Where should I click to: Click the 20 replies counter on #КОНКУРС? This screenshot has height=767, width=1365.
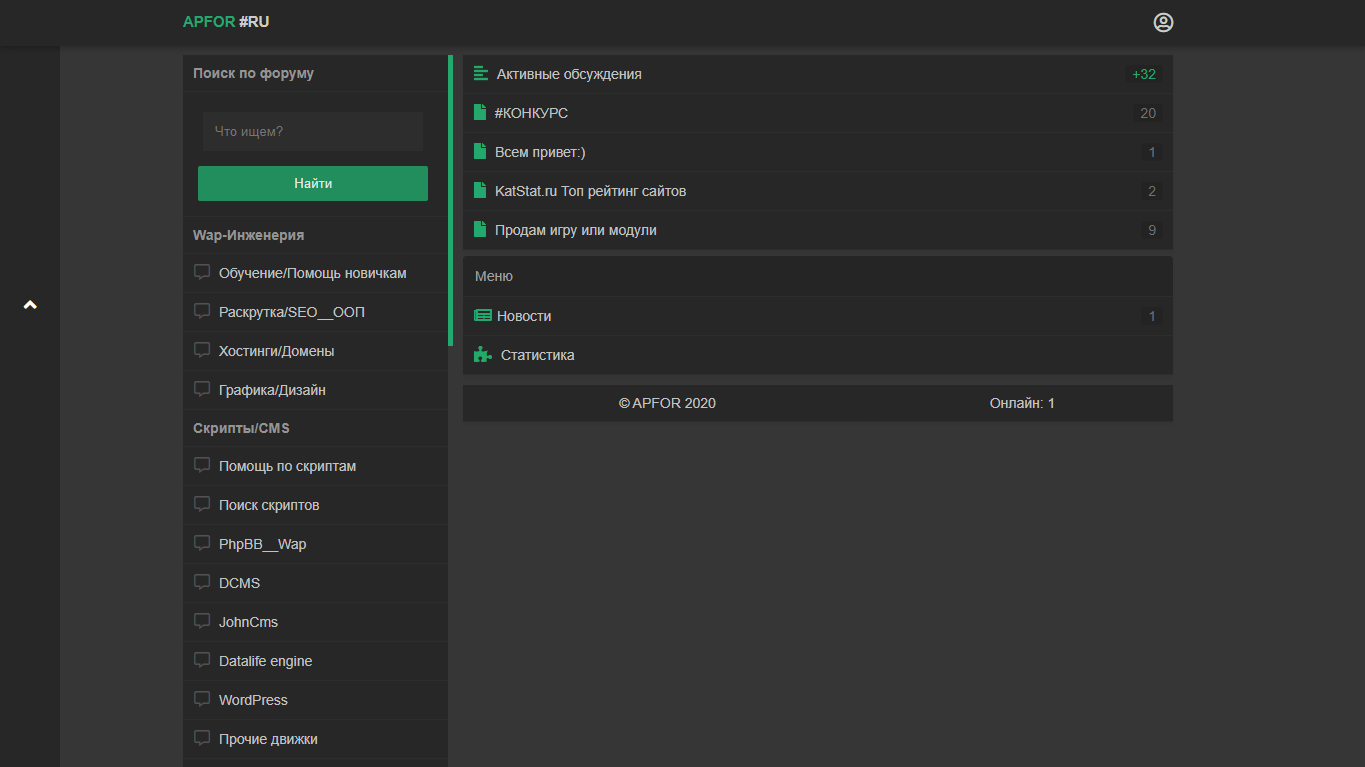pos(1148,113)
